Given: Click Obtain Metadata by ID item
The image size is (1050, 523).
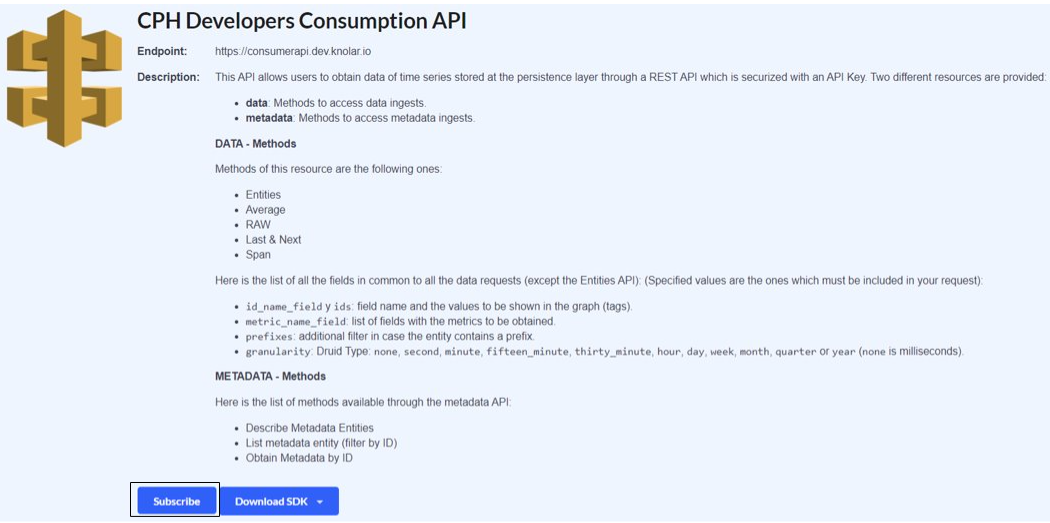Looking at the screenshot, I should 299,458.
